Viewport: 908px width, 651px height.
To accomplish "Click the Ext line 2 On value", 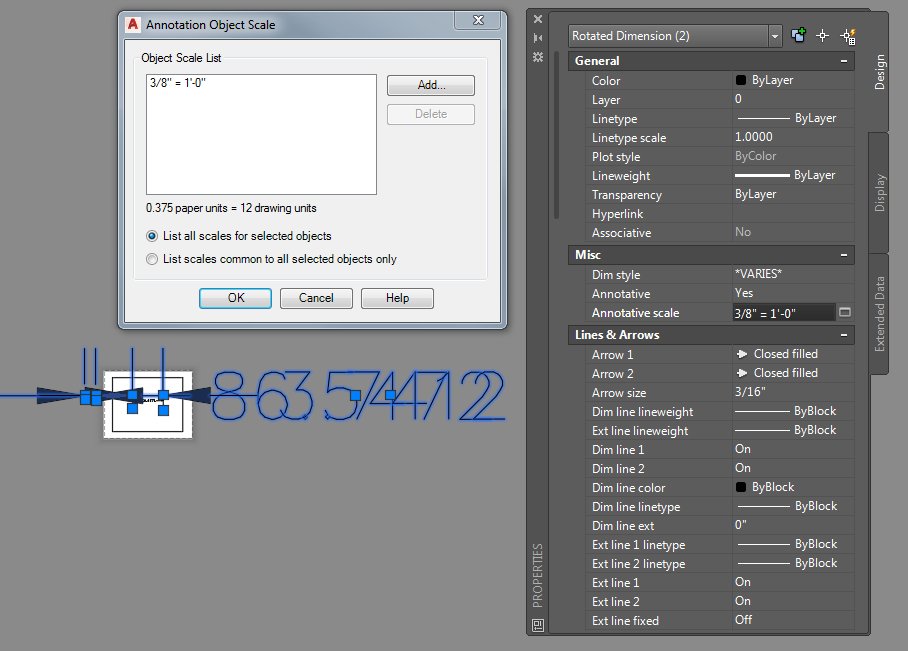I will (x=793, y=601).
